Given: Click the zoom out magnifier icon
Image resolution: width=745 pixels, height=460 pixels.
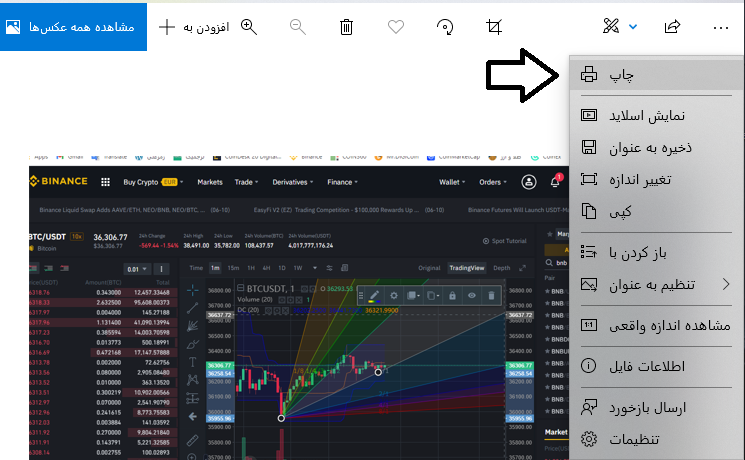Looking at the screenshot, I should (297, 27).
